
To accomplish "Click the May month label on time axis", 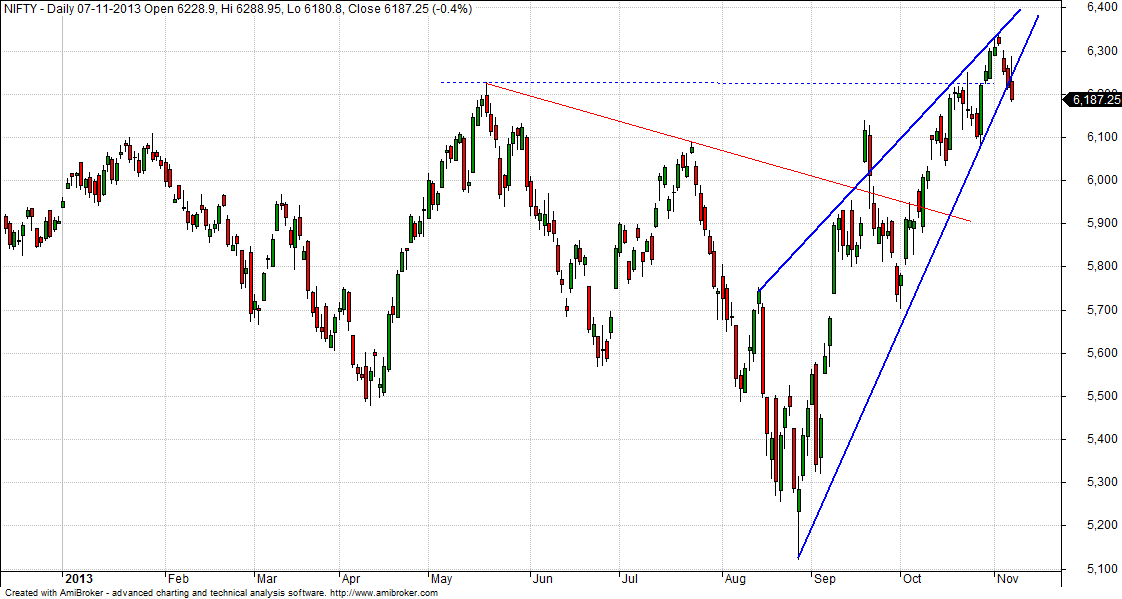I will pos(441,579).
